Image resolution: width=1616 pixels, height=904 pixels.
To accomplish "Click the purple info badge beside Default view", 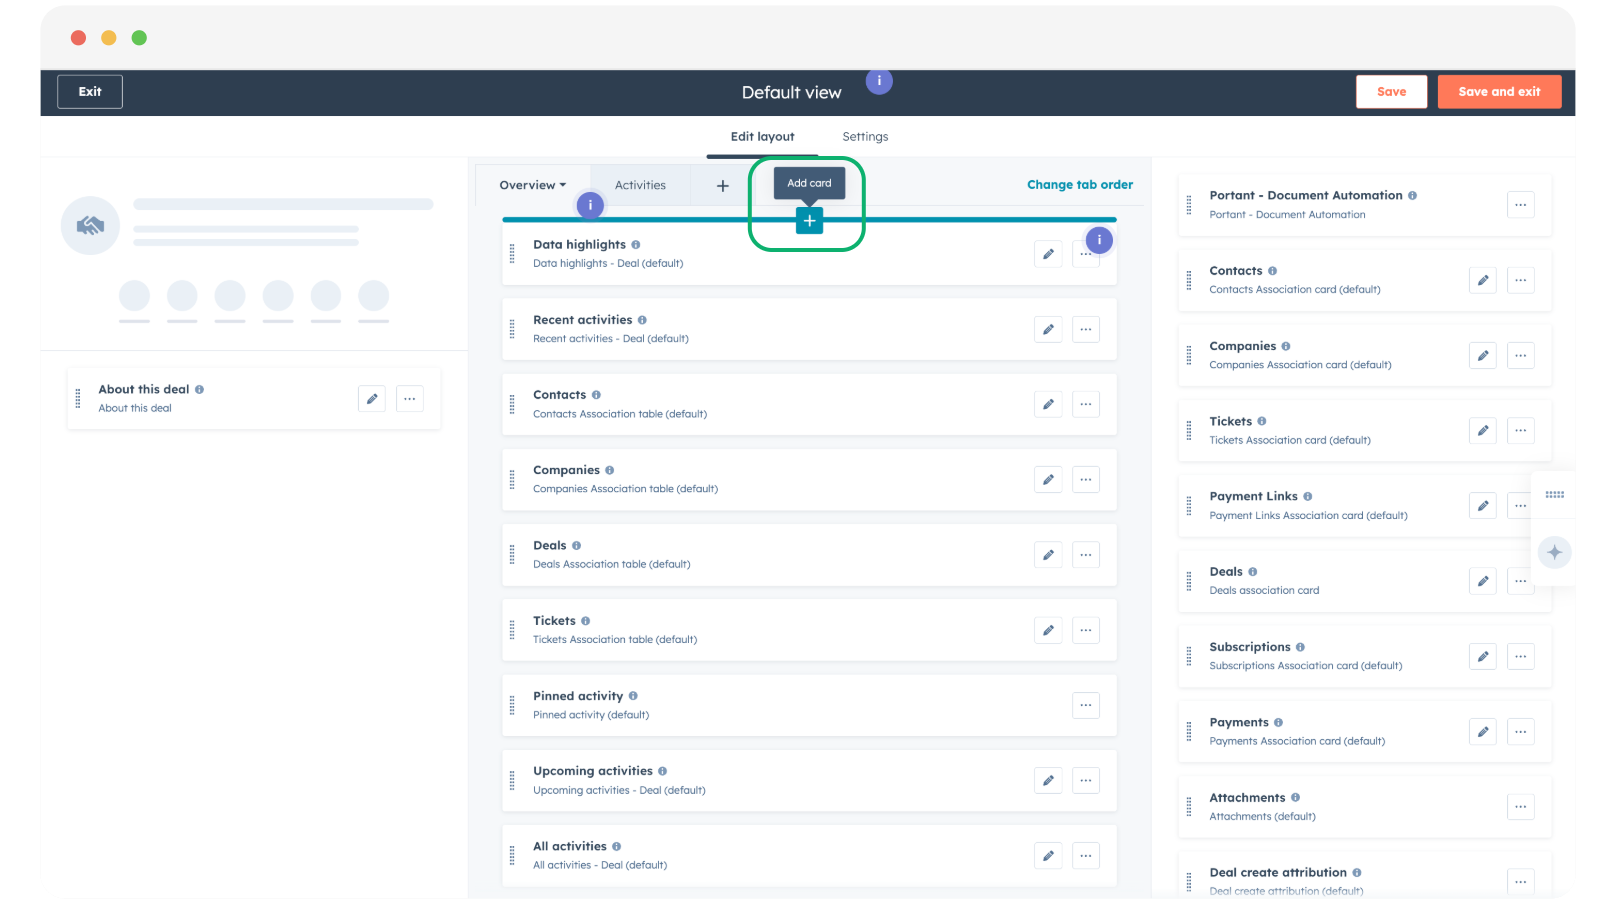I will (x=879, y=81).
